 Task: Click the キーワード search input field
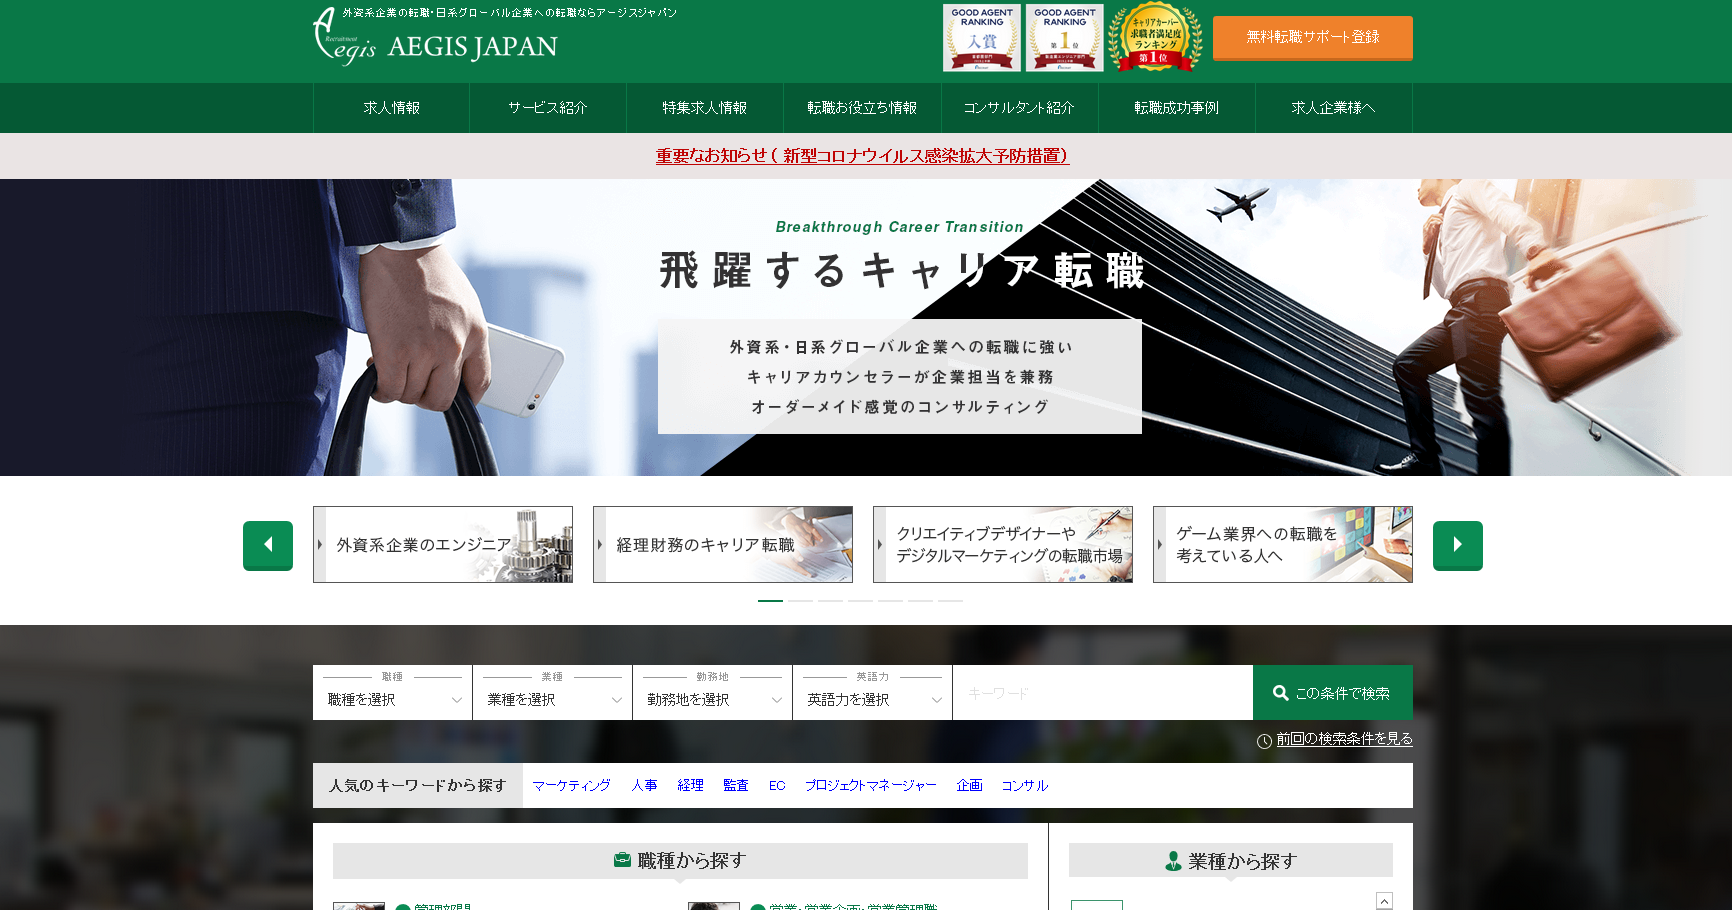(1100, 691)
